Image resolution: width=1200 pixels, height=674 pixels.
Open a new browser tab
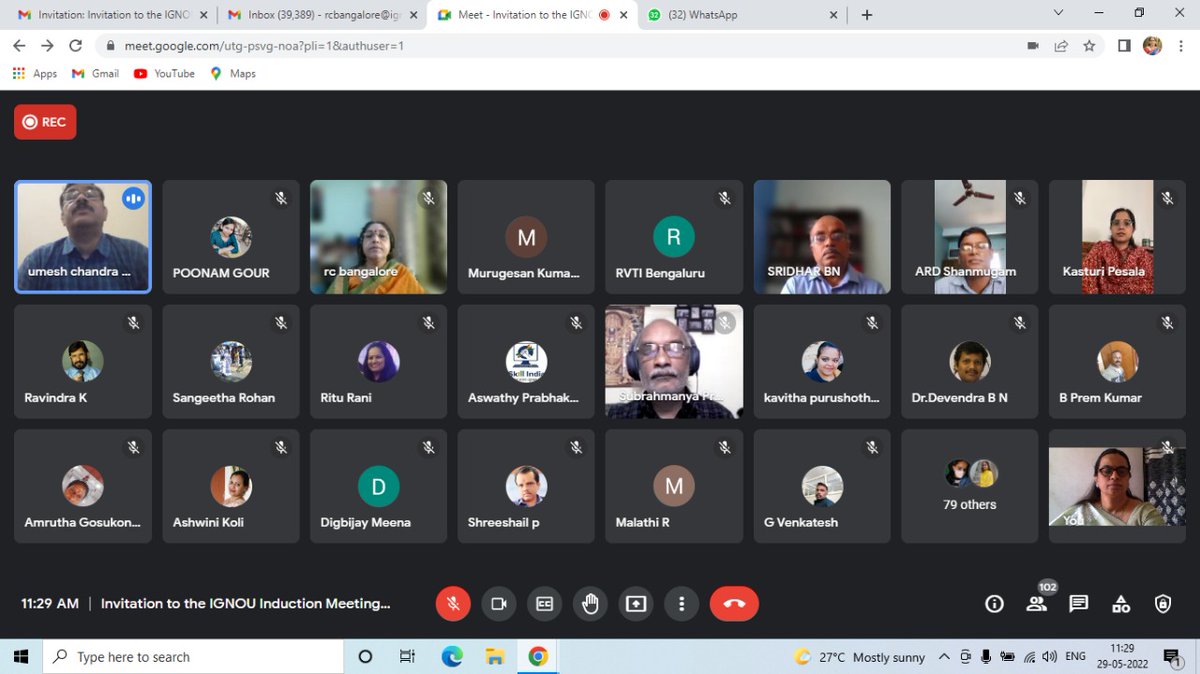866,15
